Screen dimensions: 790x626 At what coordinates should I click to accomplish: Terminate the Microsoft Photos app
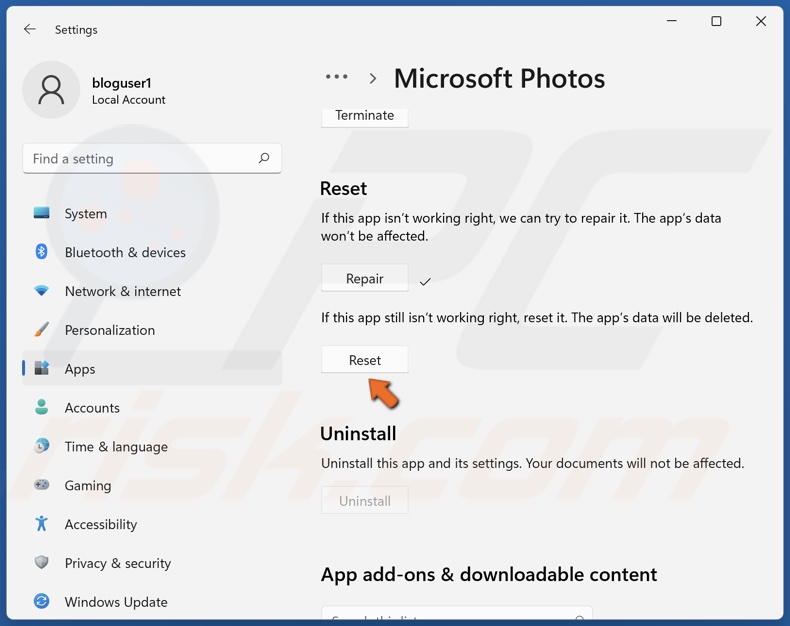[x=365, y=116]
